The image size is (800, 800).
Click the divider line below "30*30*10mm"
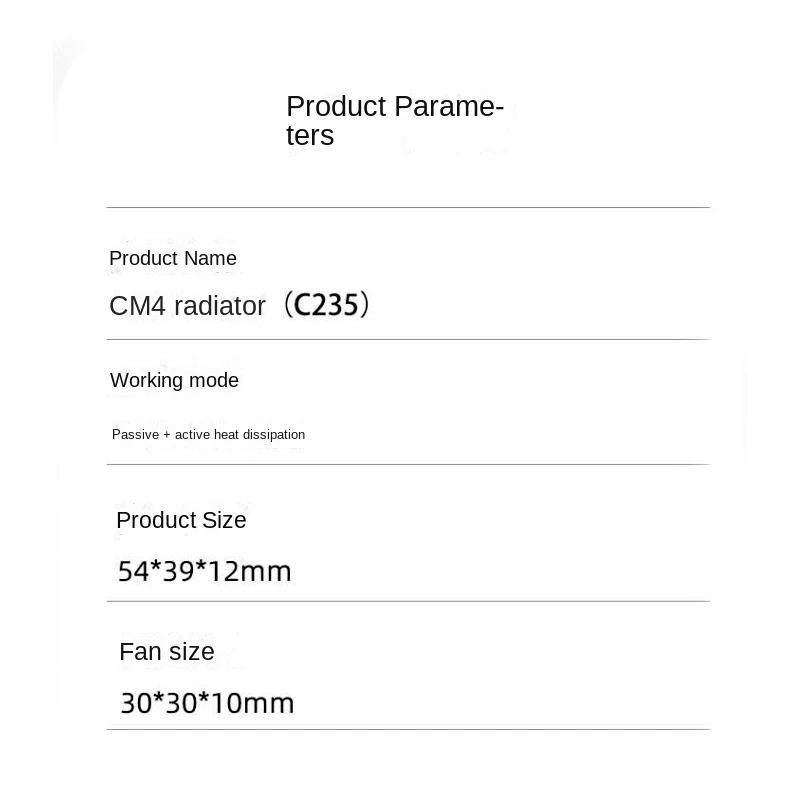(x=408, y=729)
